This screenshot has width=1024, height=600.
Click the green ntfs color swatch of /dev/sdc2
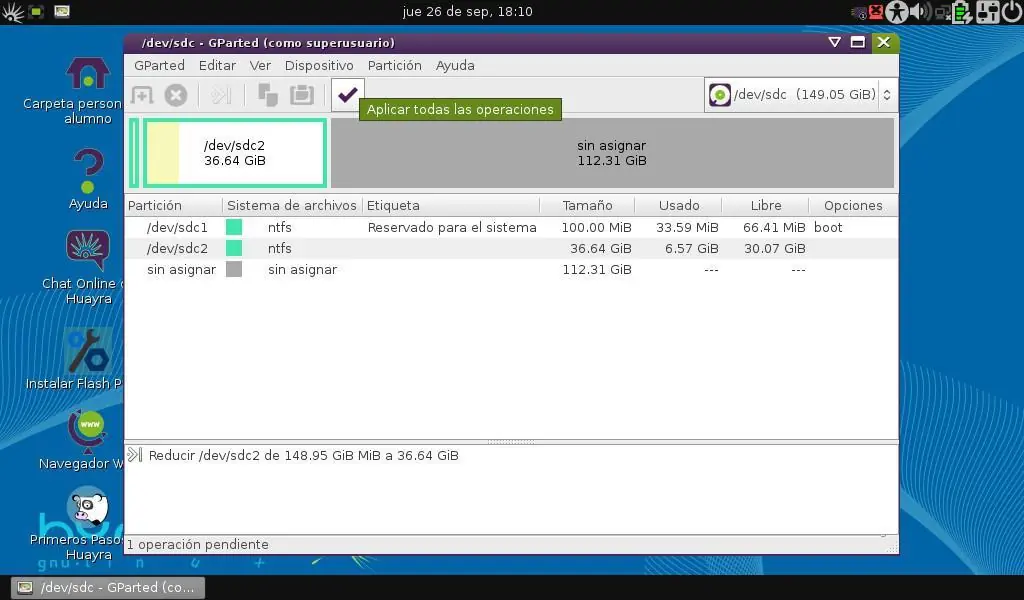[234, 248]
